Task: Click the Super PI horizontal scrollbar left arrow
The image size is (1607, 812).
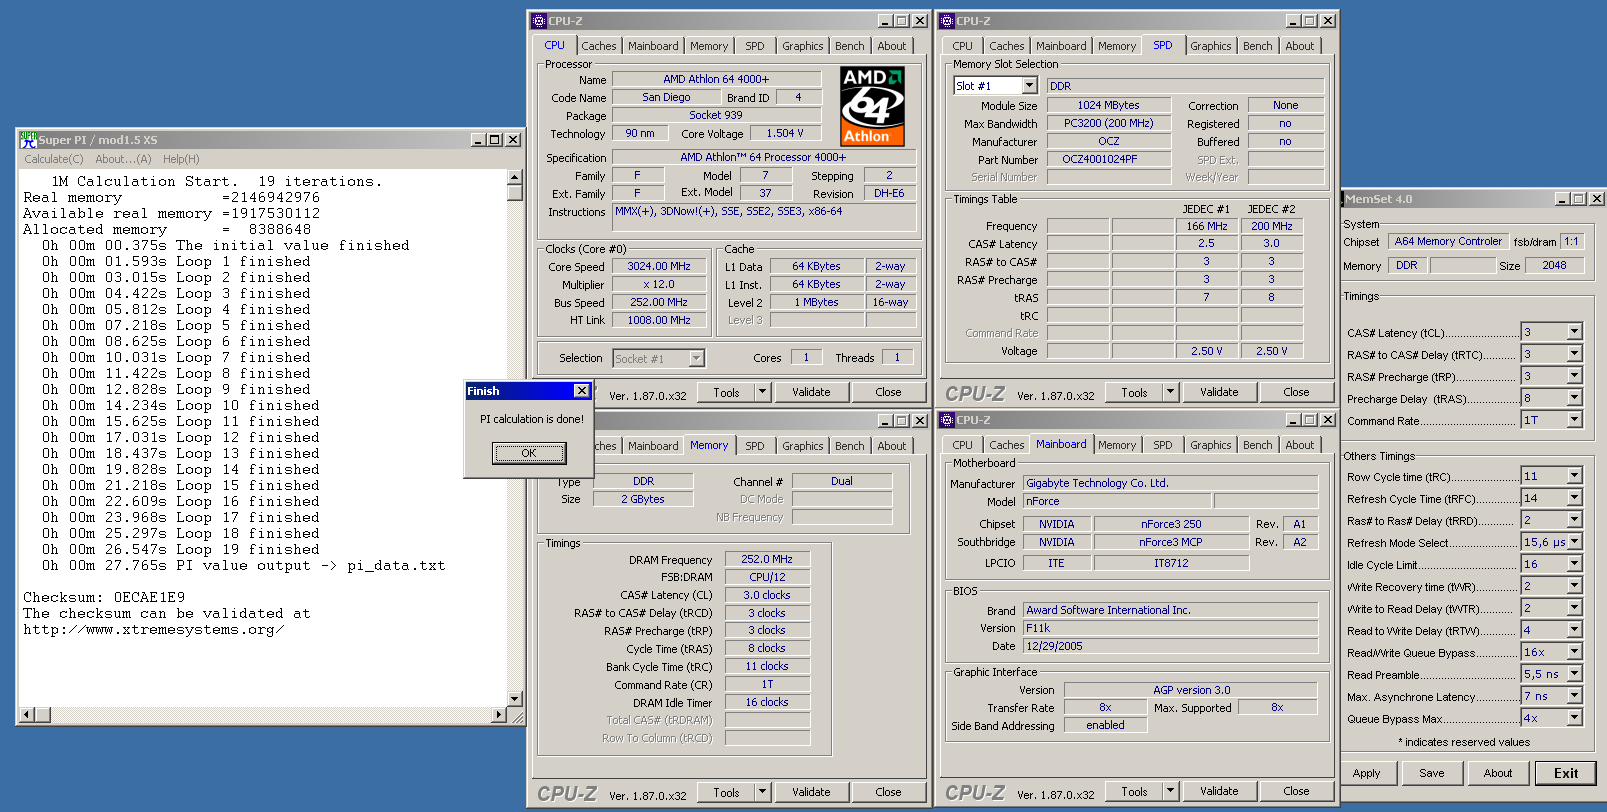Action: coord(28,715)
